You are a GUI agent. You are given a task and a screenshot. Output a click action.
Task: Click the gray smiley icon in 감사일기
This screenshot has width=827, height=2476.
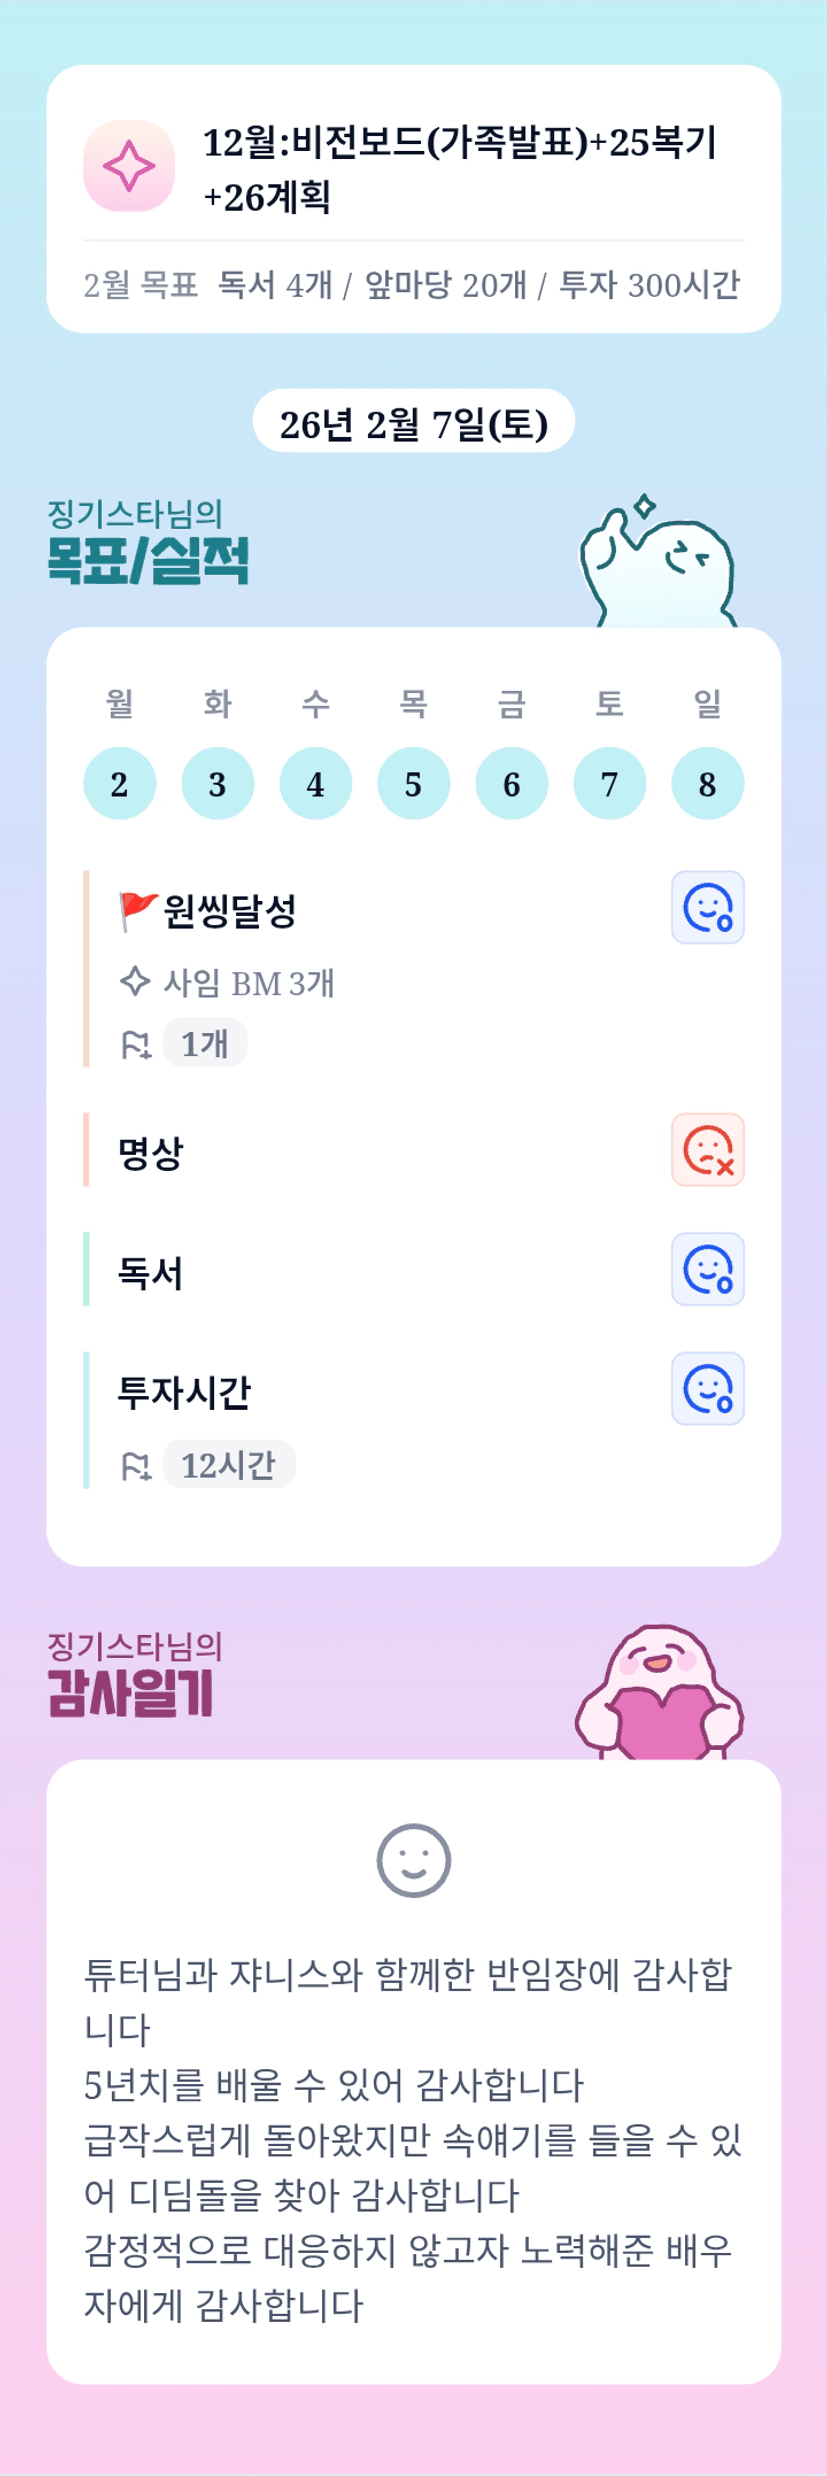coord(413,1860)
